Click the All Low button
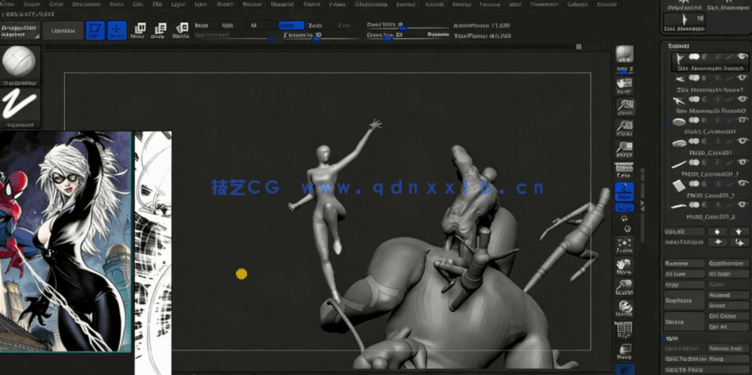The width and height of the screenshot is (752, 375). tap(684, 274)
